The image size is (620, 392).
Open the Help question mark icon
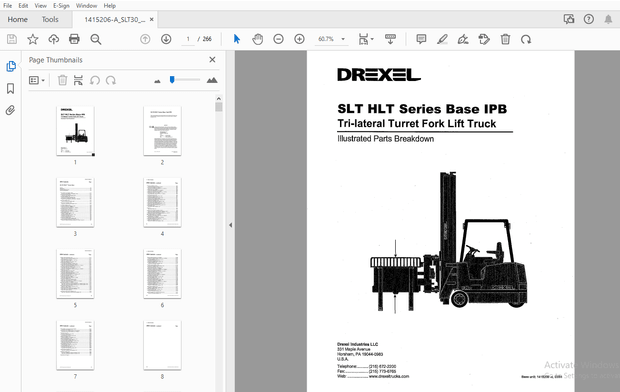[x=589, y=19]
